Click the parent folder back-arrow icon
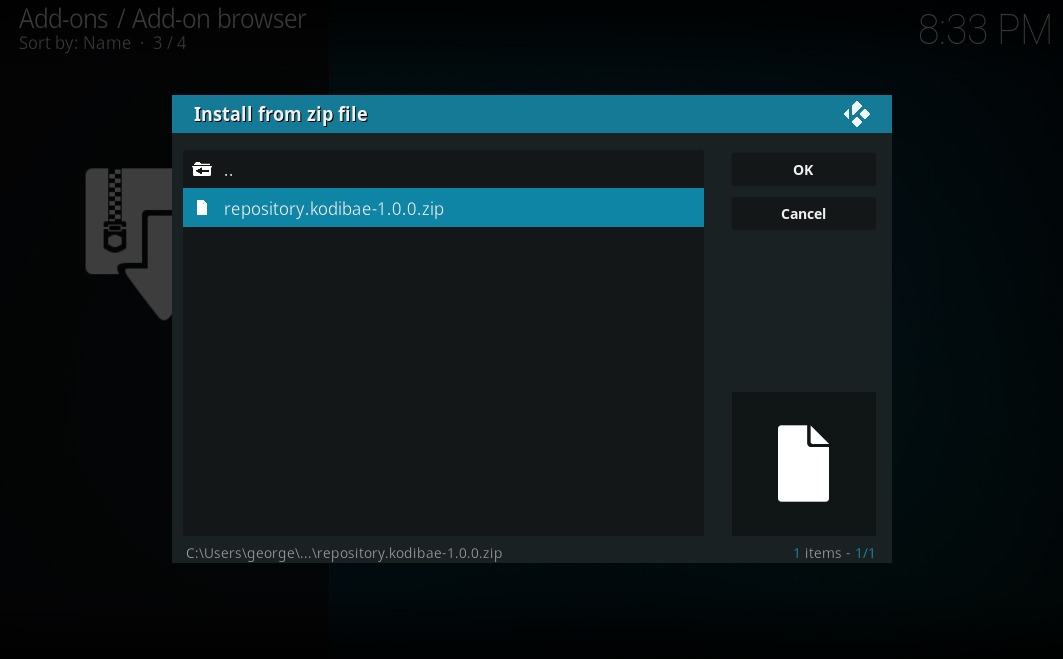1063x659 pixels. pos(202,170)
